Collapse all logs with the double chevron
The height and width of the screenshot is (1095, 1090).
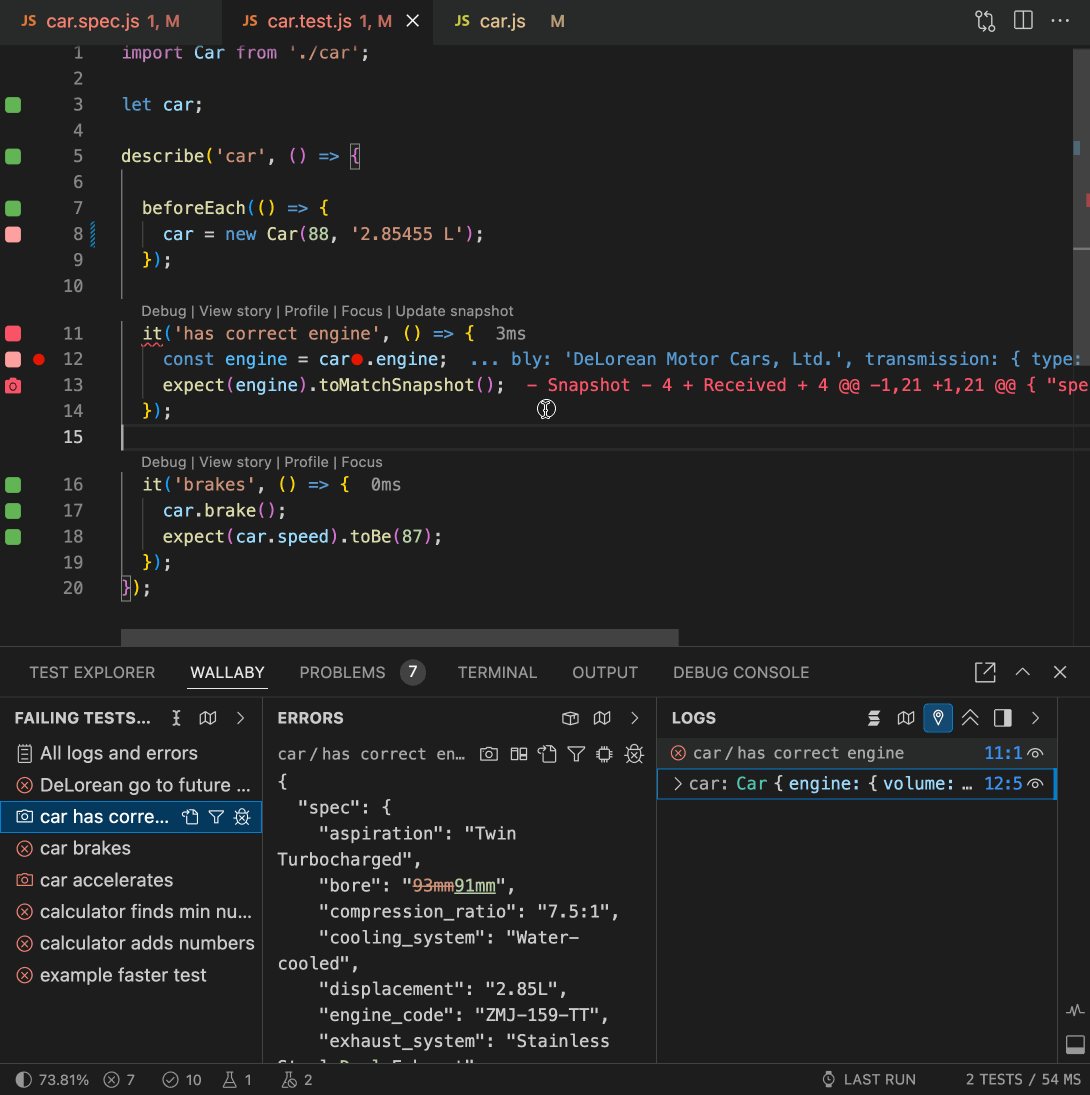point(970,718)
